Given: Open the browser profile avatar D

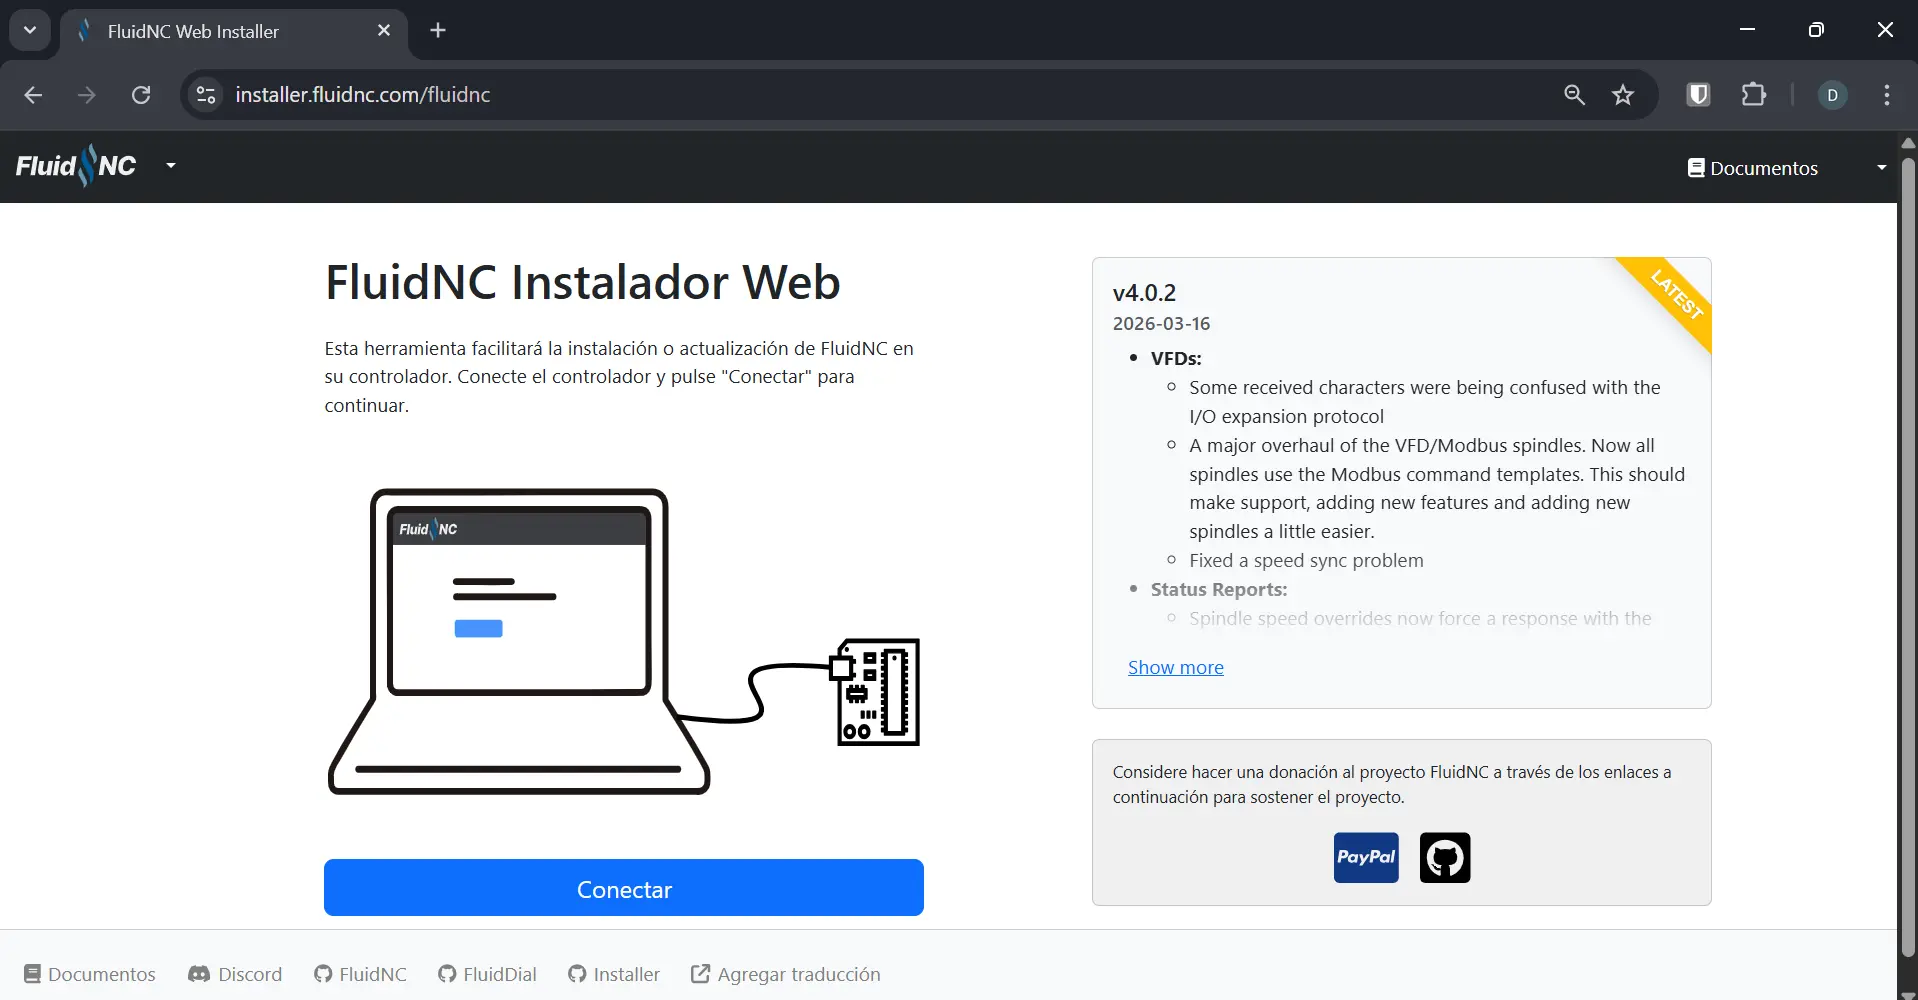Looking at the screenshot, I should tap(1833, 94).
